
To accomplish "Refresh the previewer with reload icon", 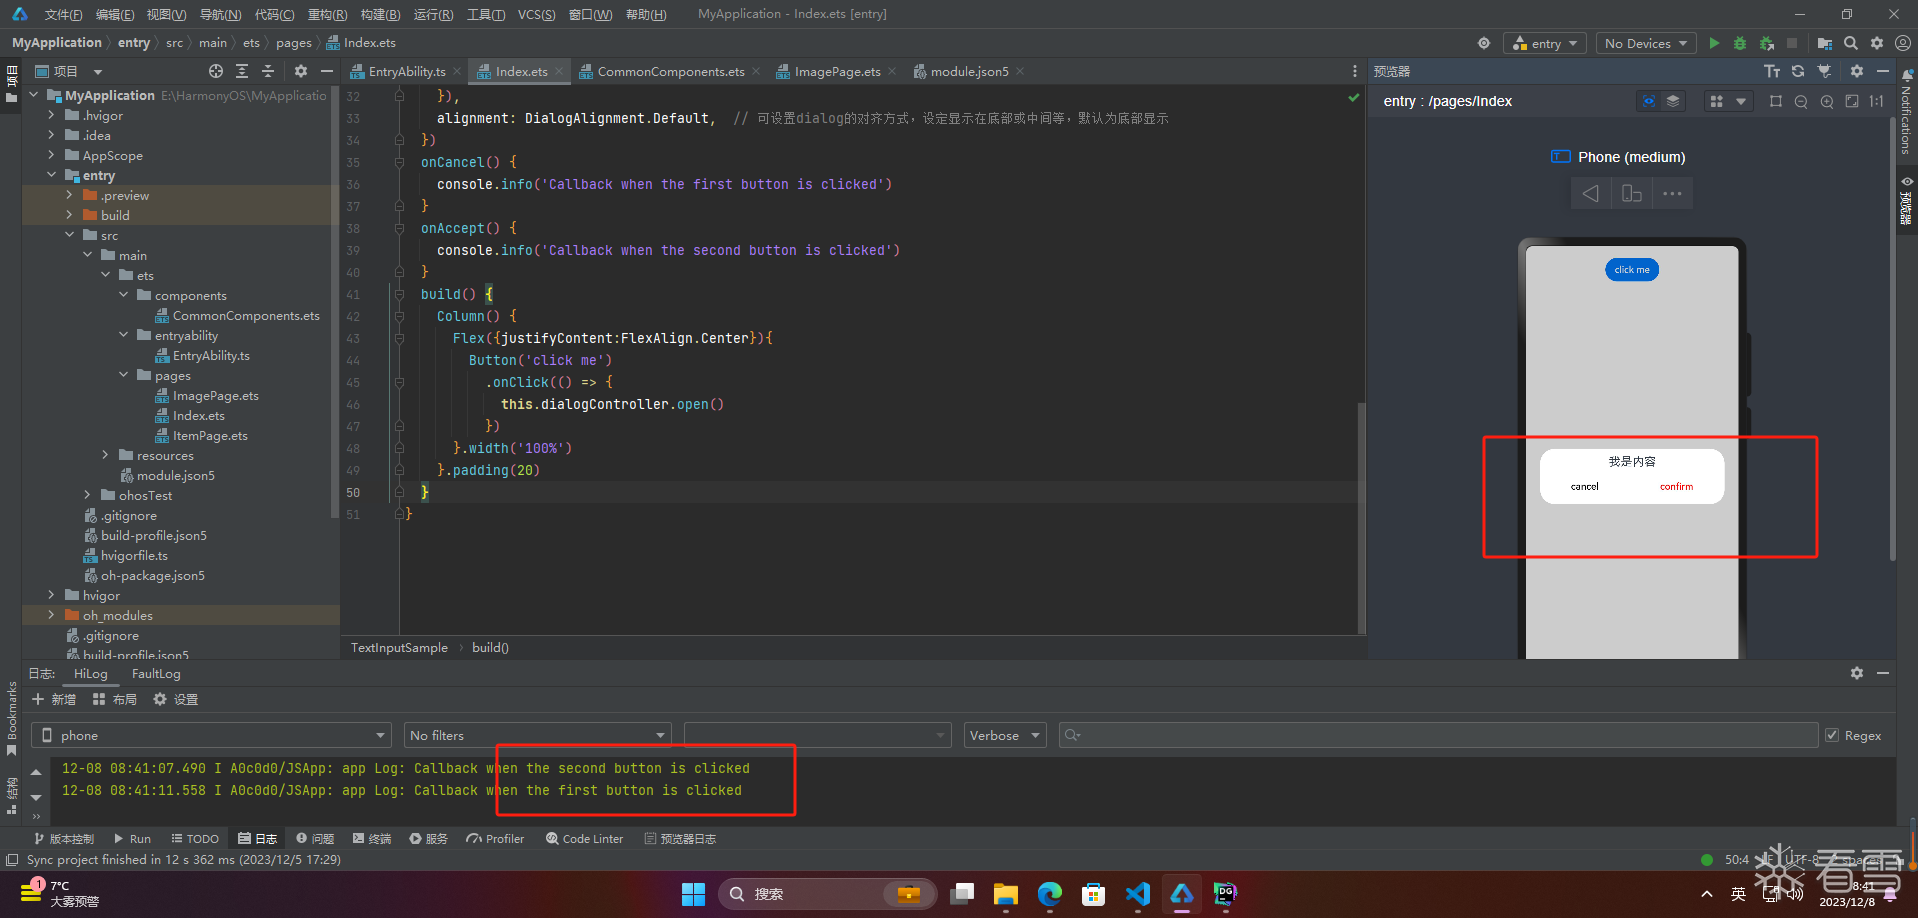I will coord(1798,71).
